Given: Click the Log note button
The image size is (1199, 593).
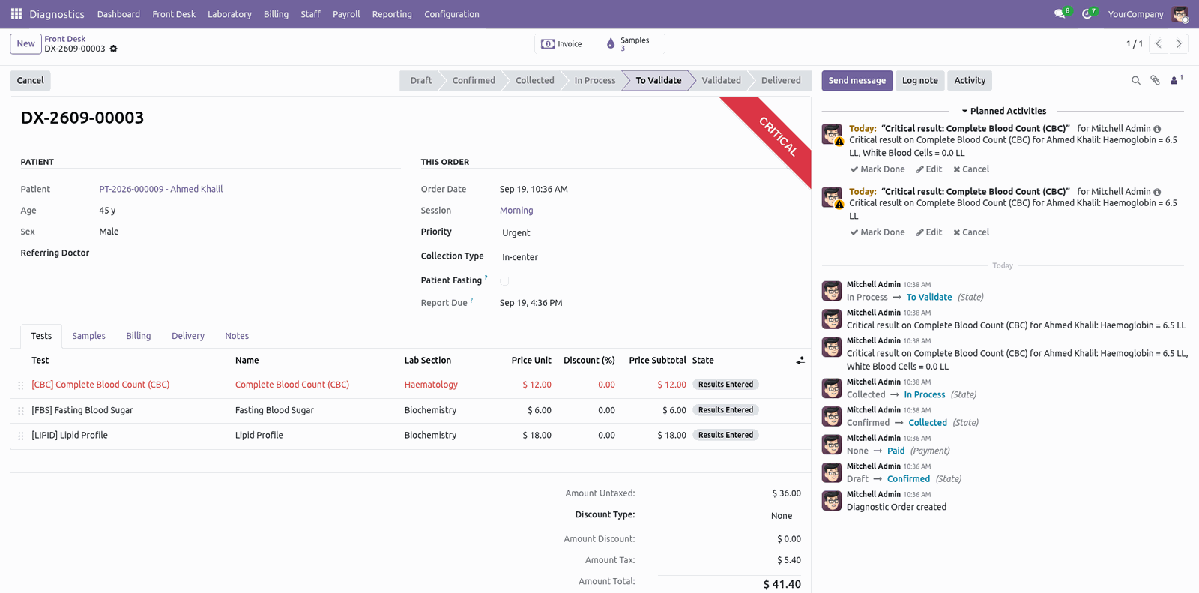Looking at the screenshot, I should [919, 80].
